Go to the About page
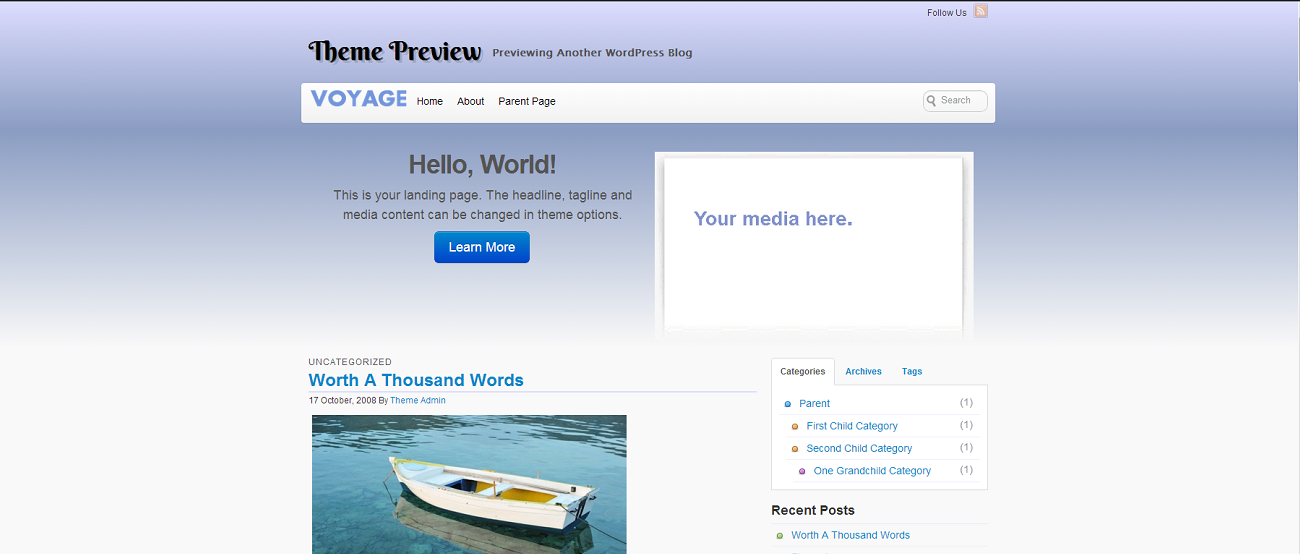 (471, 101)
